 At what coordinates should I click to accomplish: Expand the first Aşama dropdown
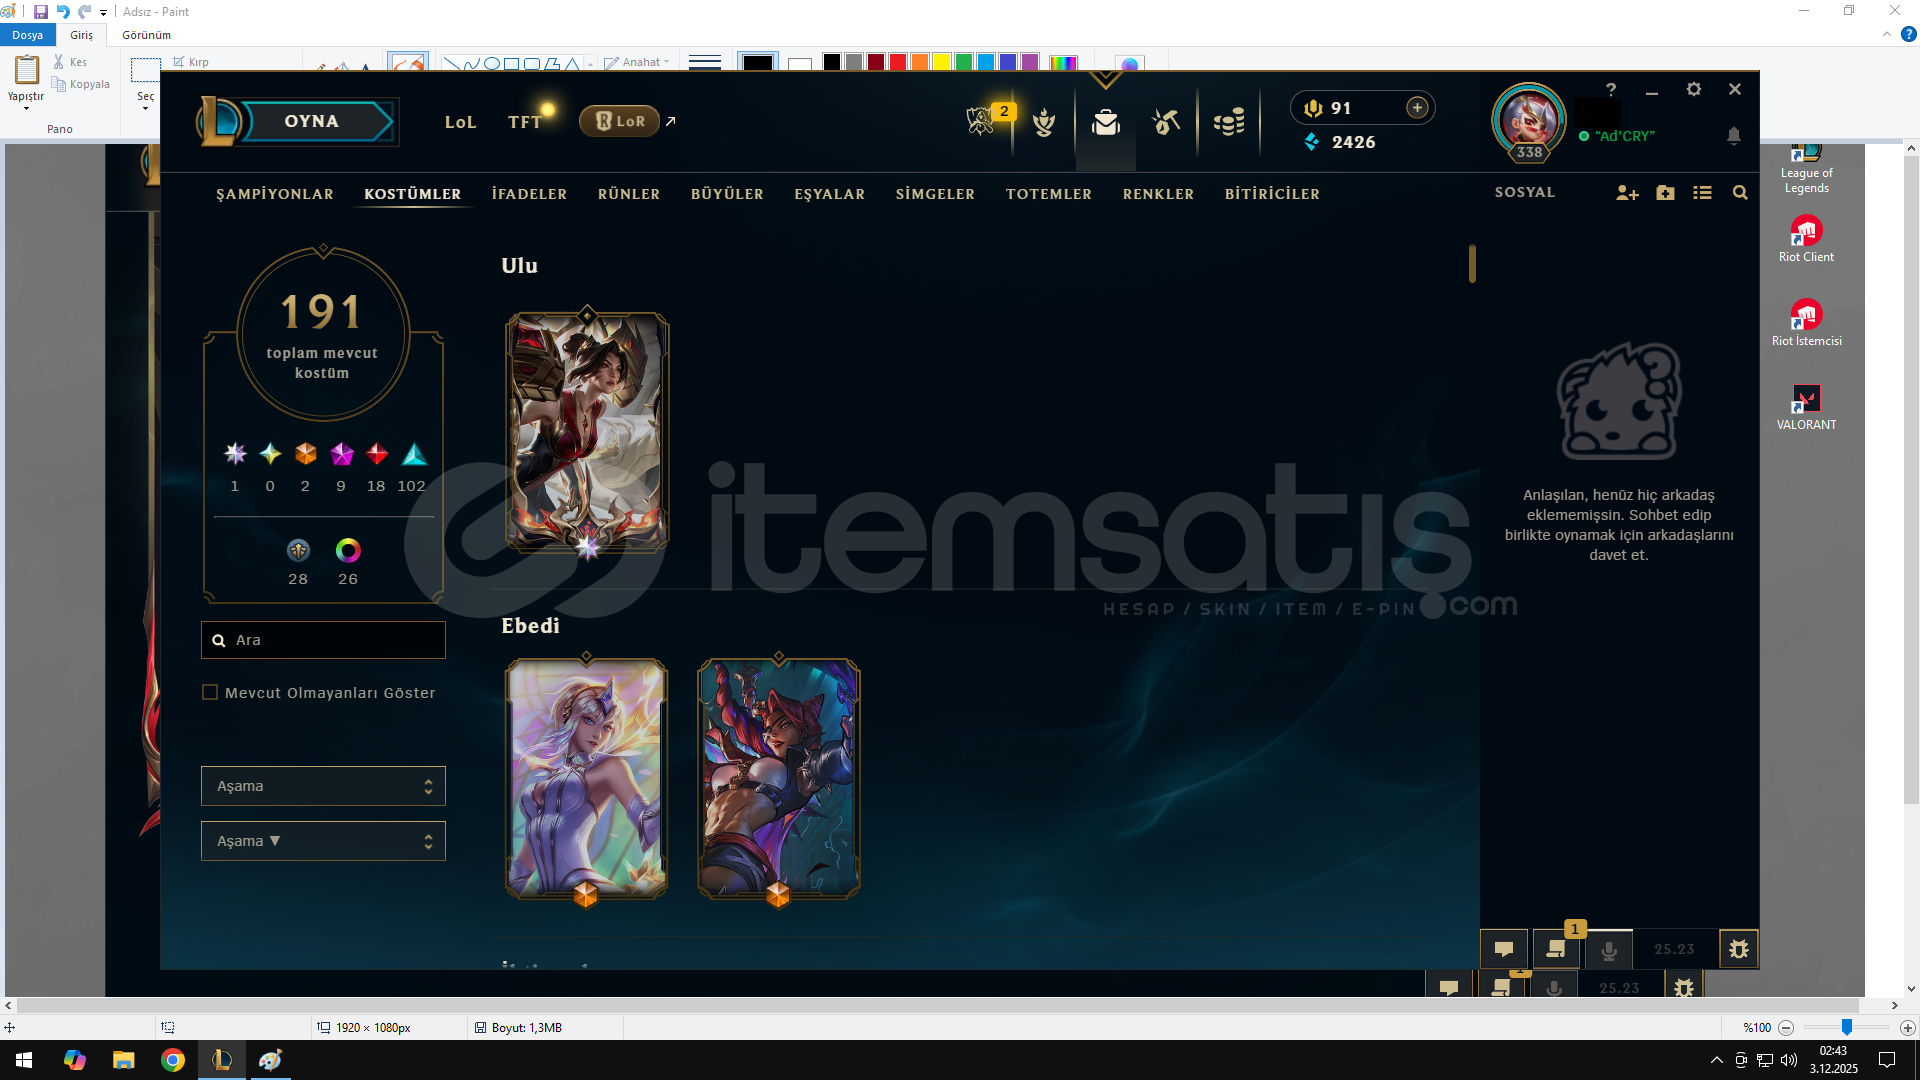[x=323, y=786]
